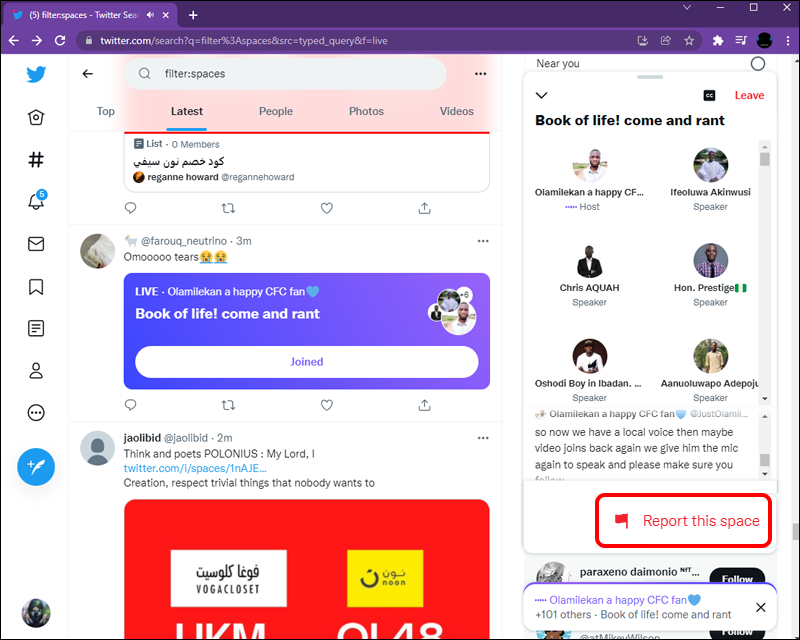Open Lists icon in sidebar
Image resolution: width=800 pixels, height=640 pixels.
(x=36, y=328)
